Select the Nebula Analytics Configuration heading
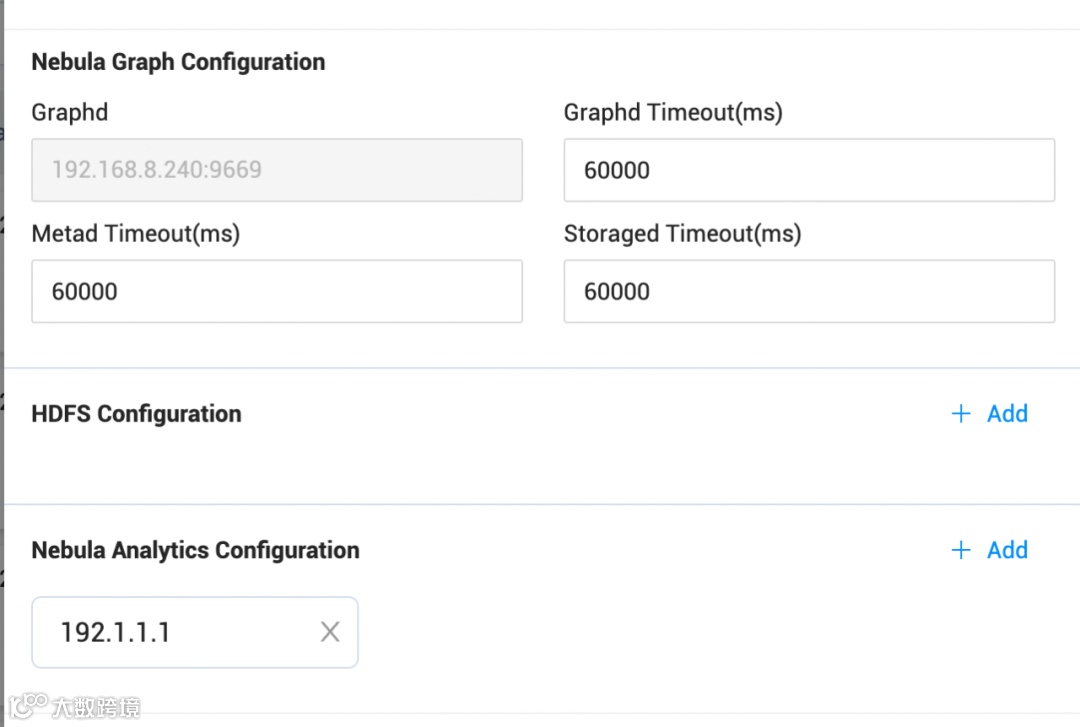 tap(195, 550)
